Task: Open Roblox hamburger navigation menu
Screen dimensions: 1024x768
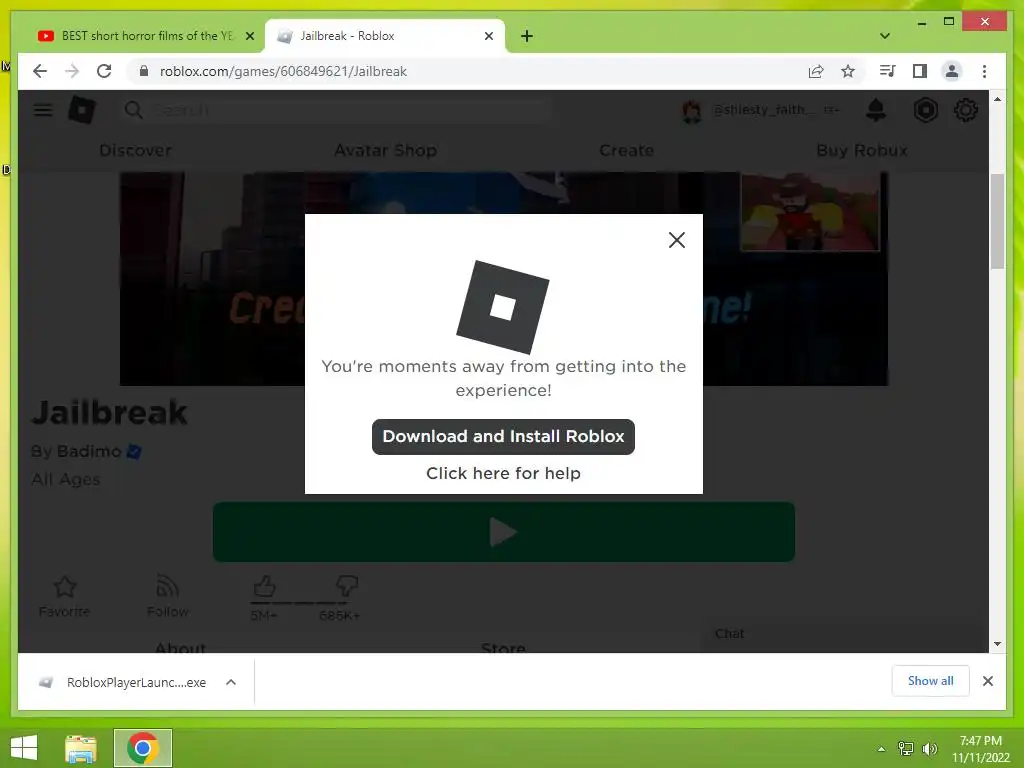Action: coord(43,110)
